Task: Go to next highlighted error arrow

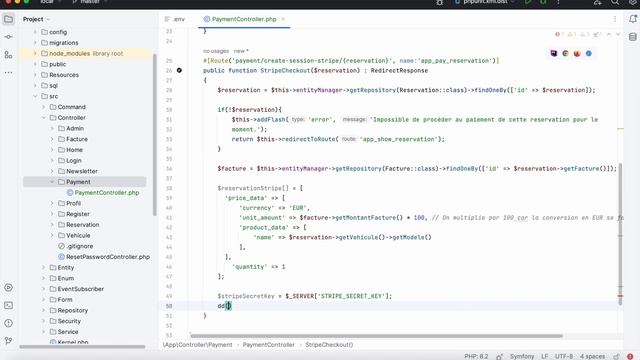Action: click(618, 35)
